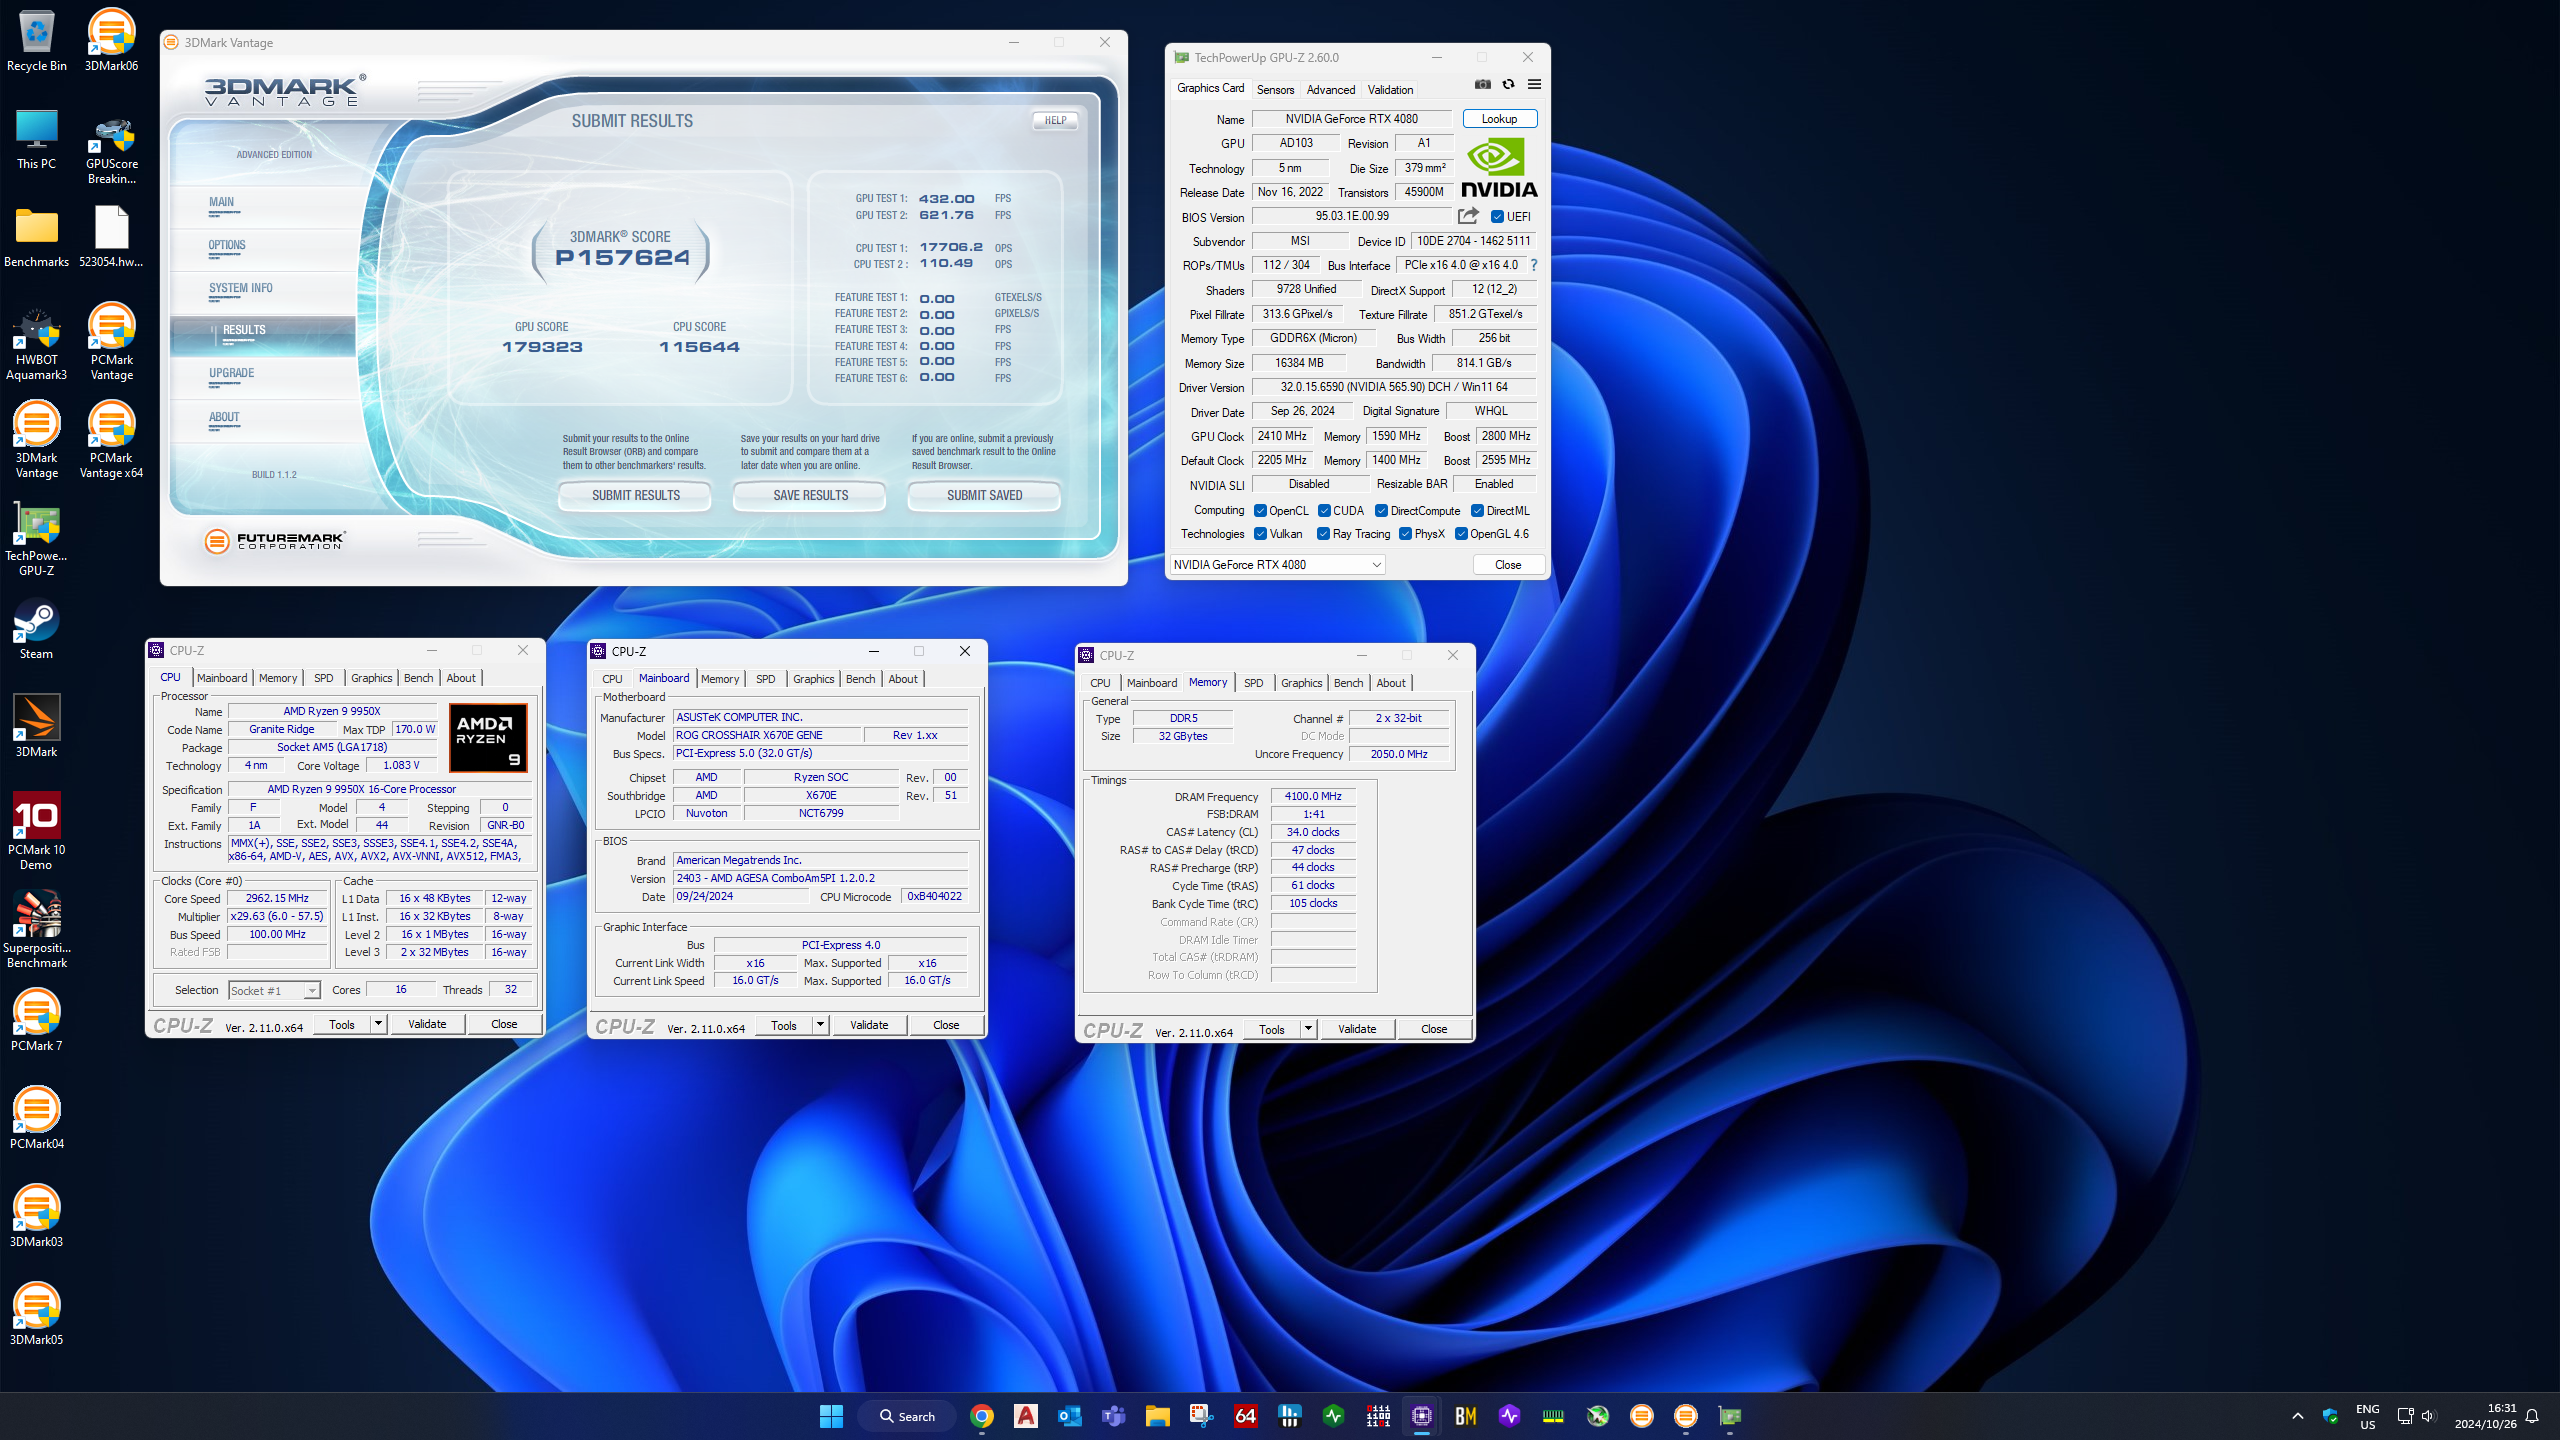This screenshot has width=2560, height=1440.
Task: Switch to the Sensors tab in GPU-Z
Action: (1275, 90)
